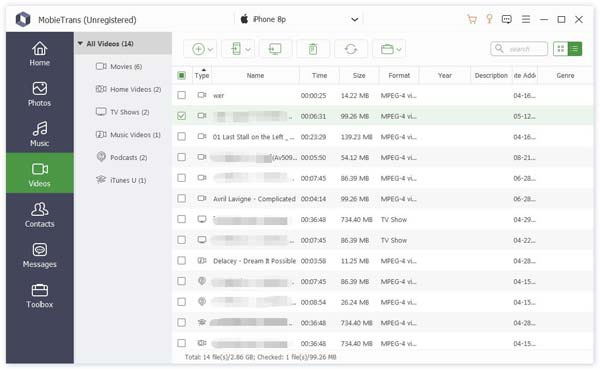Click the export to PC icon
The width and height of the screenshot is (600, 370).
(275, 49)
